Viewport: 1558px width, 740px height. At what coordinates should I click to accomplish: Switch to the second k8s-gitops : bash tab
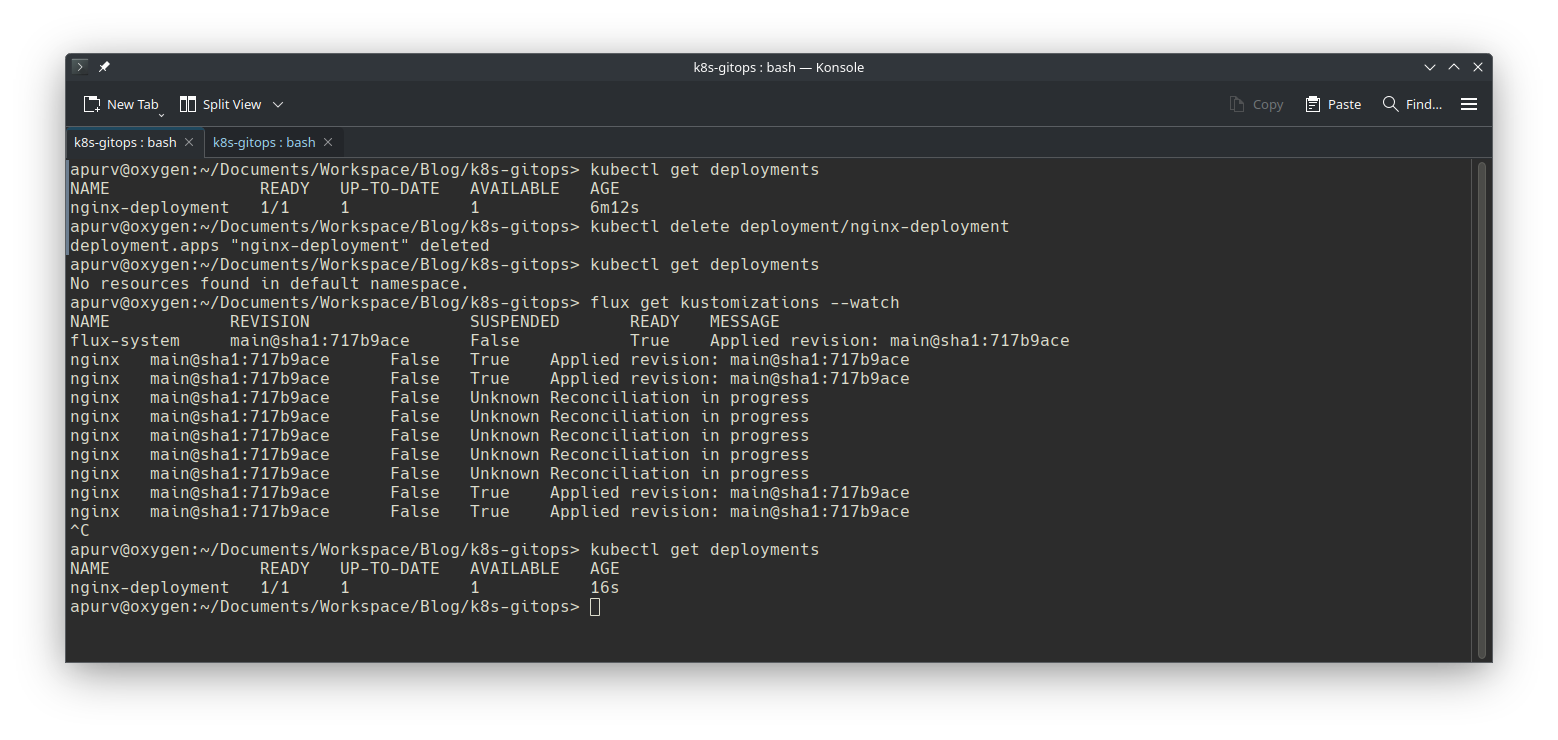(x=263, y=142)
